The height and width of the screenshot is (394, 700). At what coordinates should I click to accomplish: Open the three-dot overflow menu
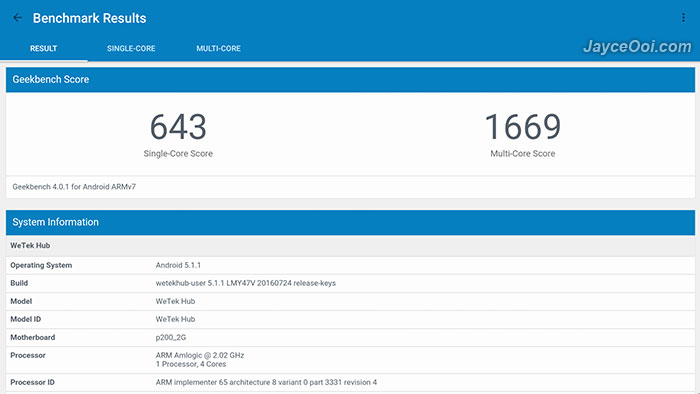[x=683, y=18]
